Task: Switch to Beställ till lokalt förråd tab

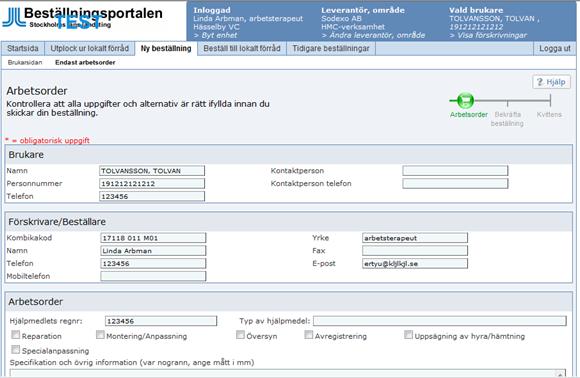Action: 242,48
